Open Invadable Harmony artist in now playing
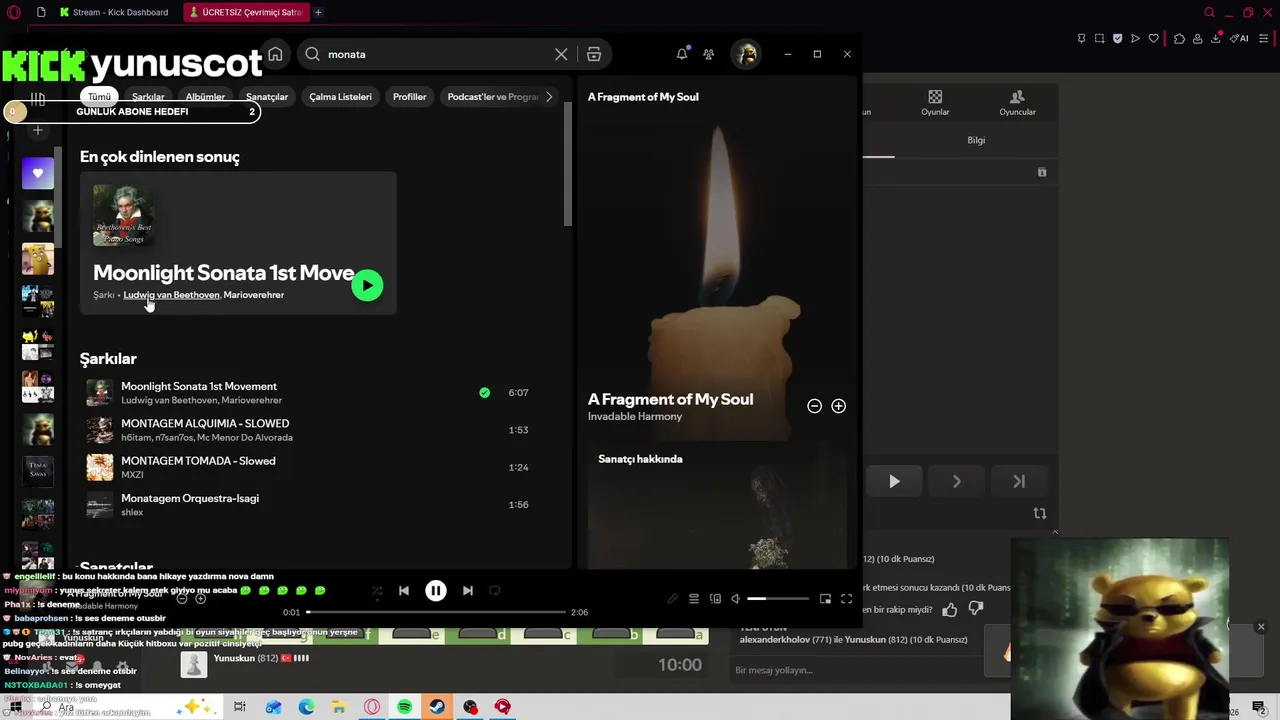Viewport: 1280px width, 720px height. point(635,417)
